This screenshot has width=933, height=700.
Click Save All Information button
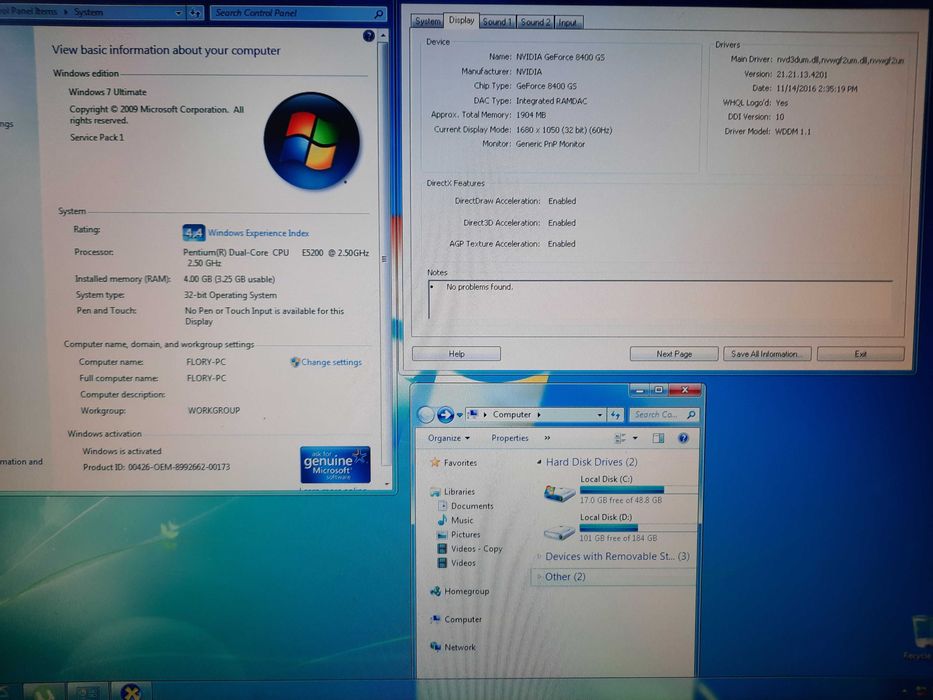pos(767,354)
